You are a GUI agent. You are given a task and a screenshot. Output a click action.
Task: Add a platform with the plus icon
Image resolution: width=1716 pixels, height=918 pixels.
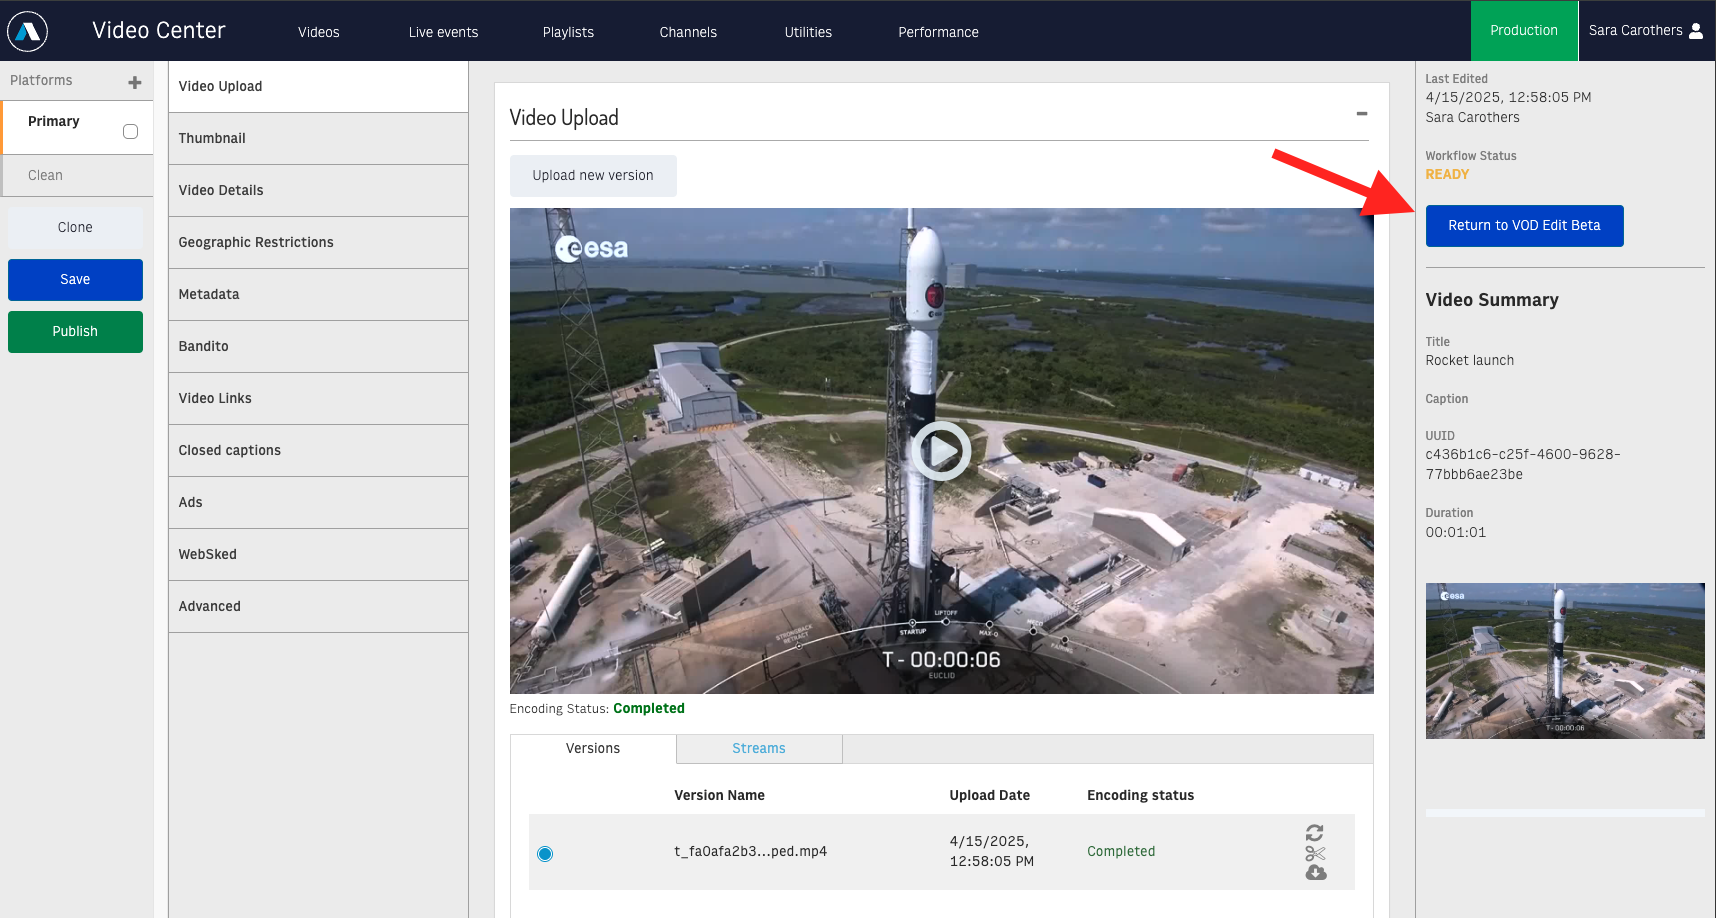click(135, 82)
